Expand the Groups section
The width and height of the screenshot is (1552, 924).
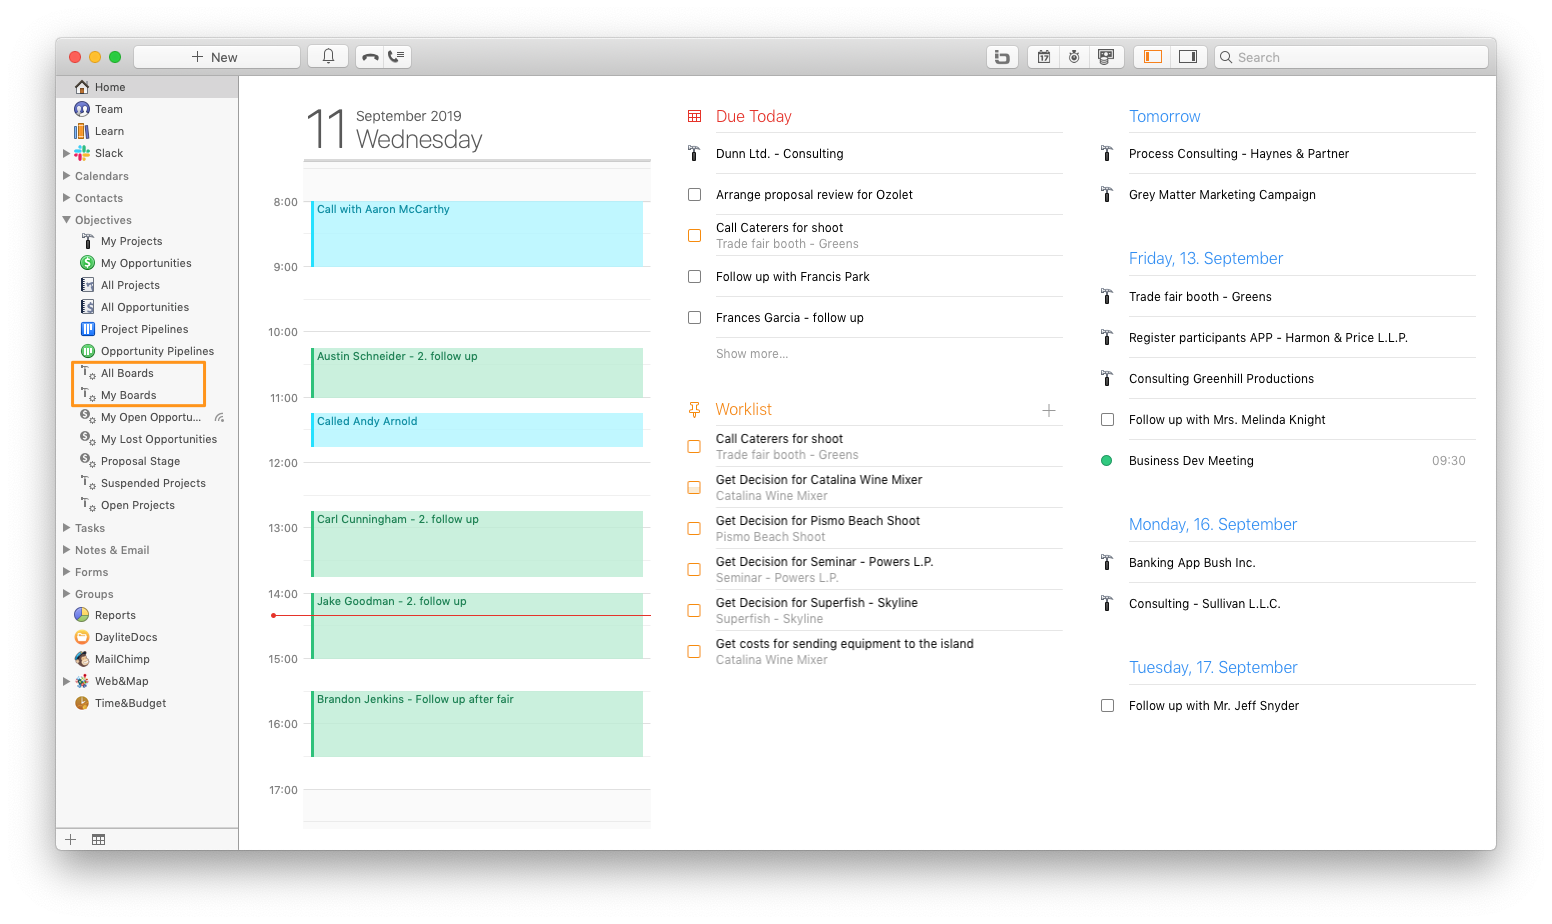point(66,594)
